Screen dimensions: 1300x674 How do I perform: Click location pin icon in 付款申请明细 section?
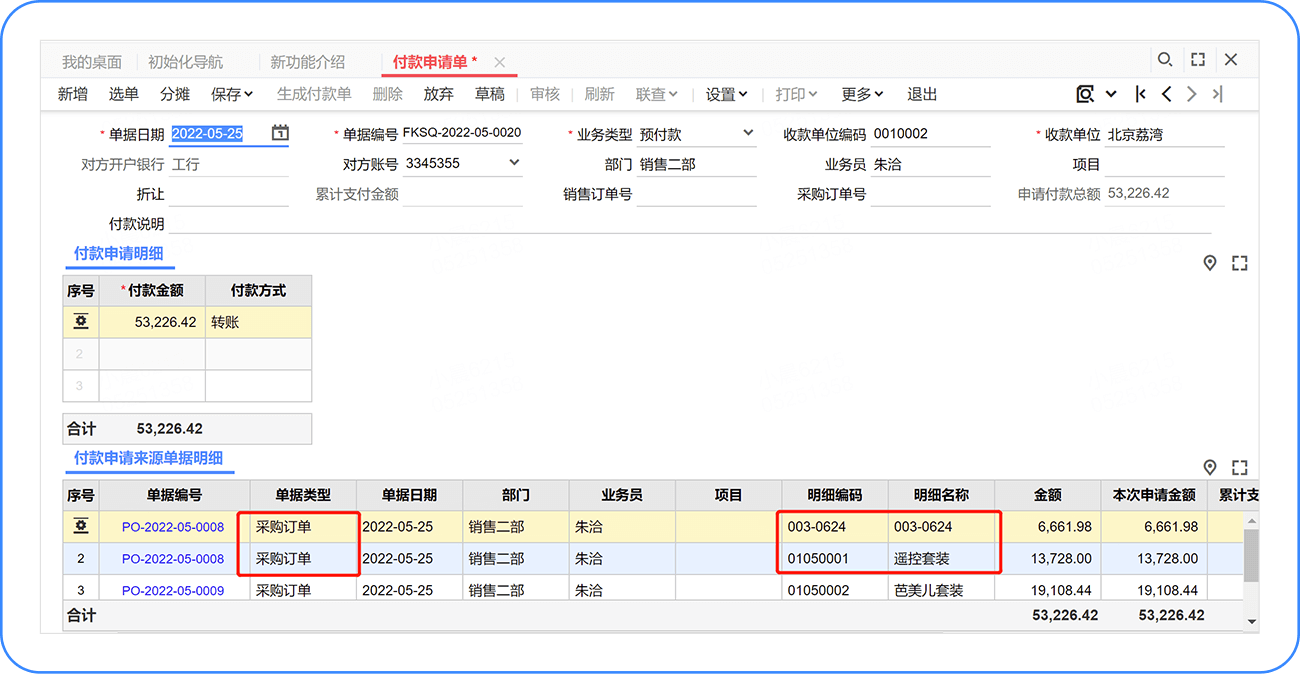(x=1210, y=263)
